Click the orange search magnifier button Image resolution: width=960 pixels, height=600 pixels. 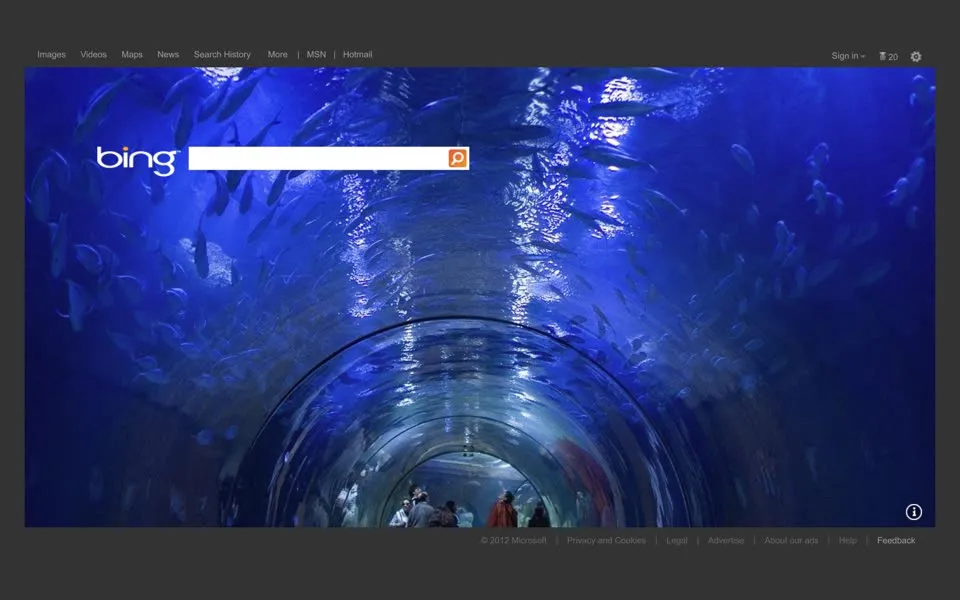click(457, 158)
